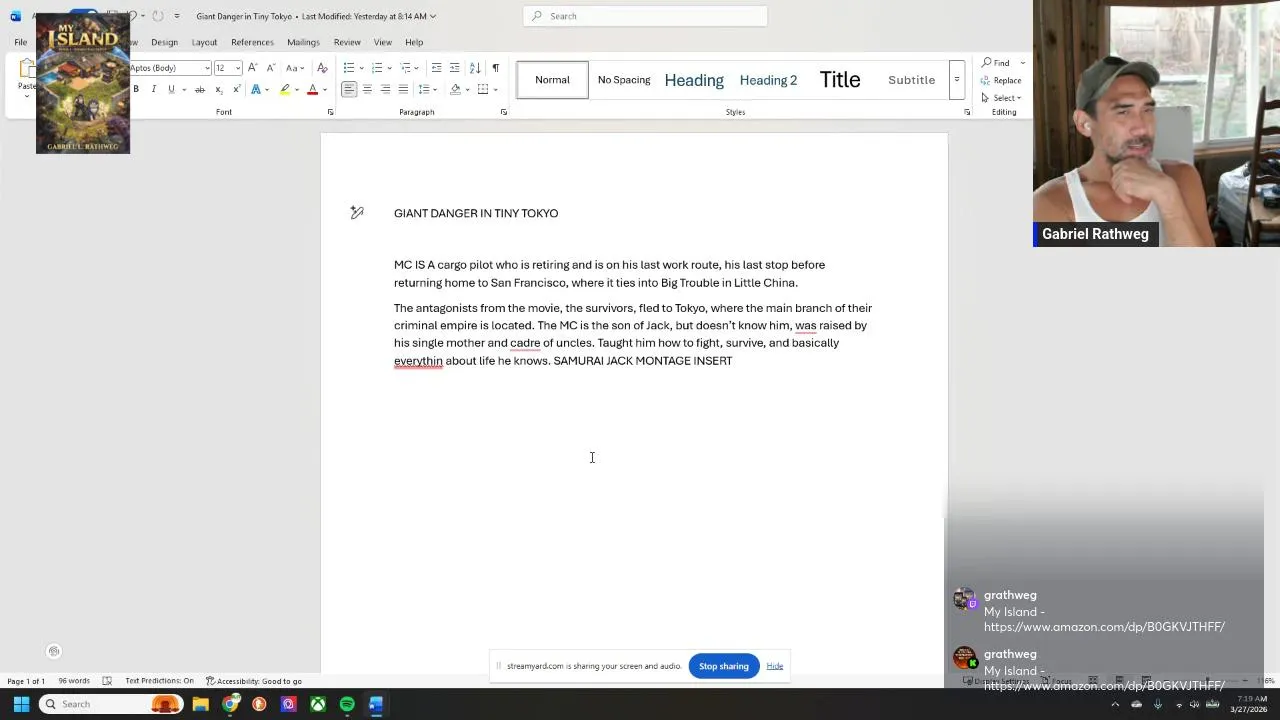Open the font name combo box
Viewport: 1280px width, 720px height.
169,68
